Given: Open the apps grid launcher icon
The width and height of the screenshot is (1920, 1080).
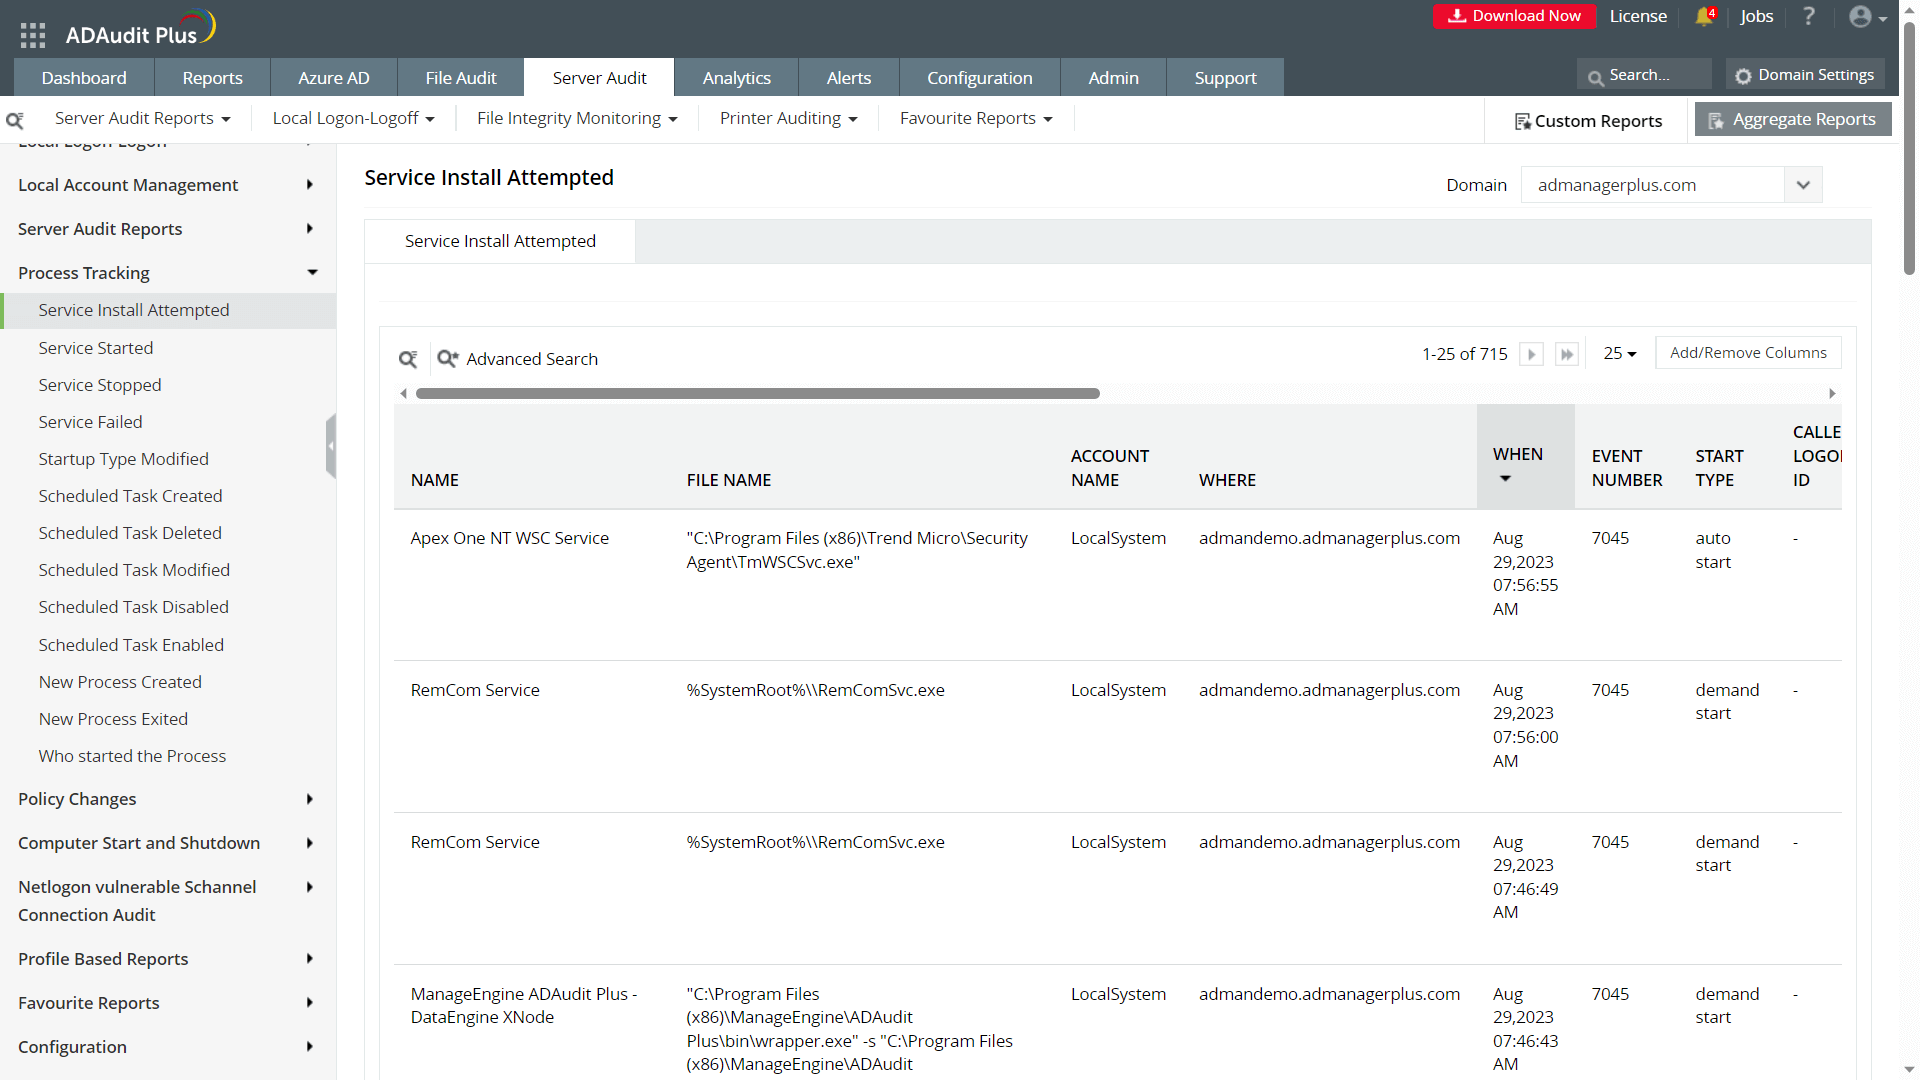Looking at the screenshot, I should 33,35.
